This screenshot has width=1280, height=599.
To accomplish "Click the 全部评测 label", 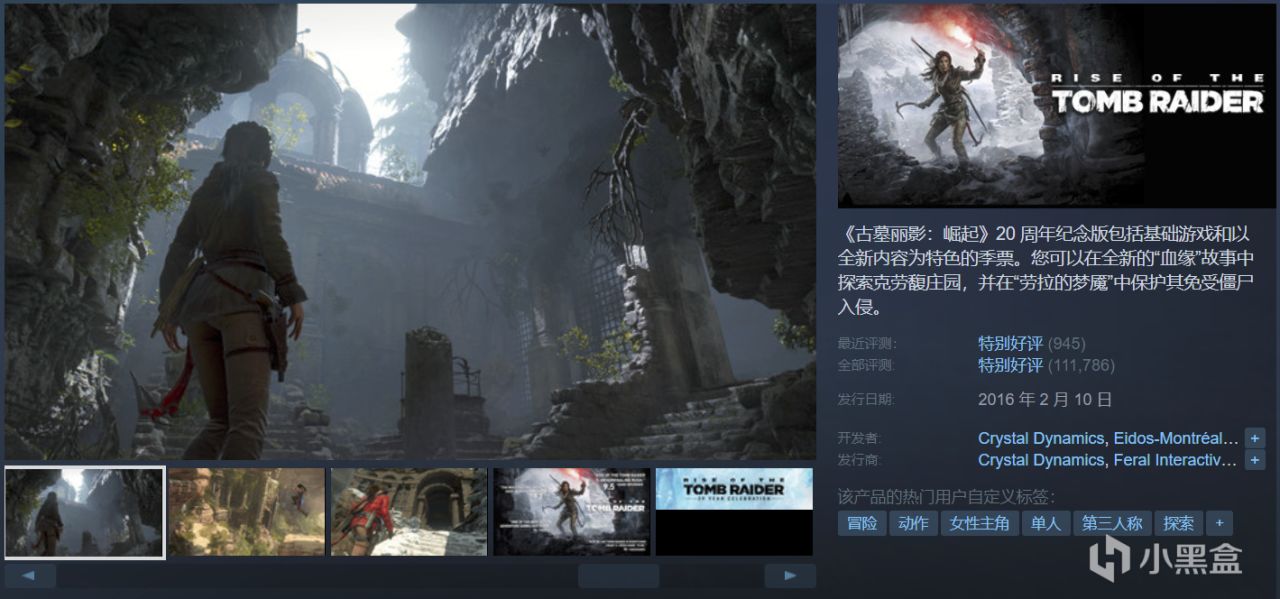I will [866, 366].
